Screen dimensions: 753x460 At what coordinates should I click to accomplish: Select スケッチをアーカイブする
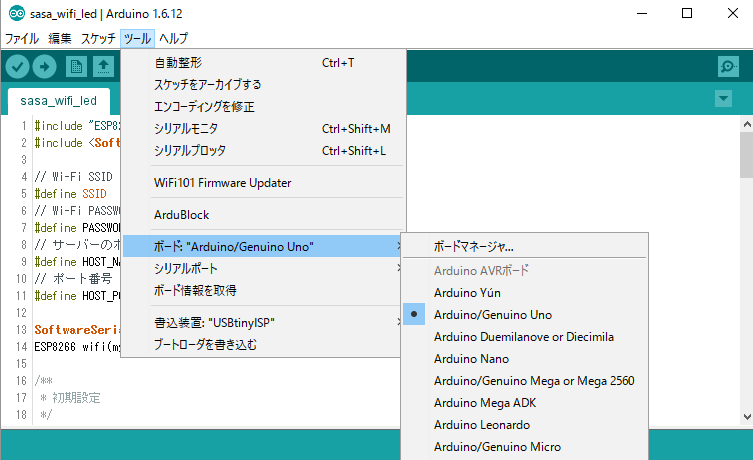[262, 85]
